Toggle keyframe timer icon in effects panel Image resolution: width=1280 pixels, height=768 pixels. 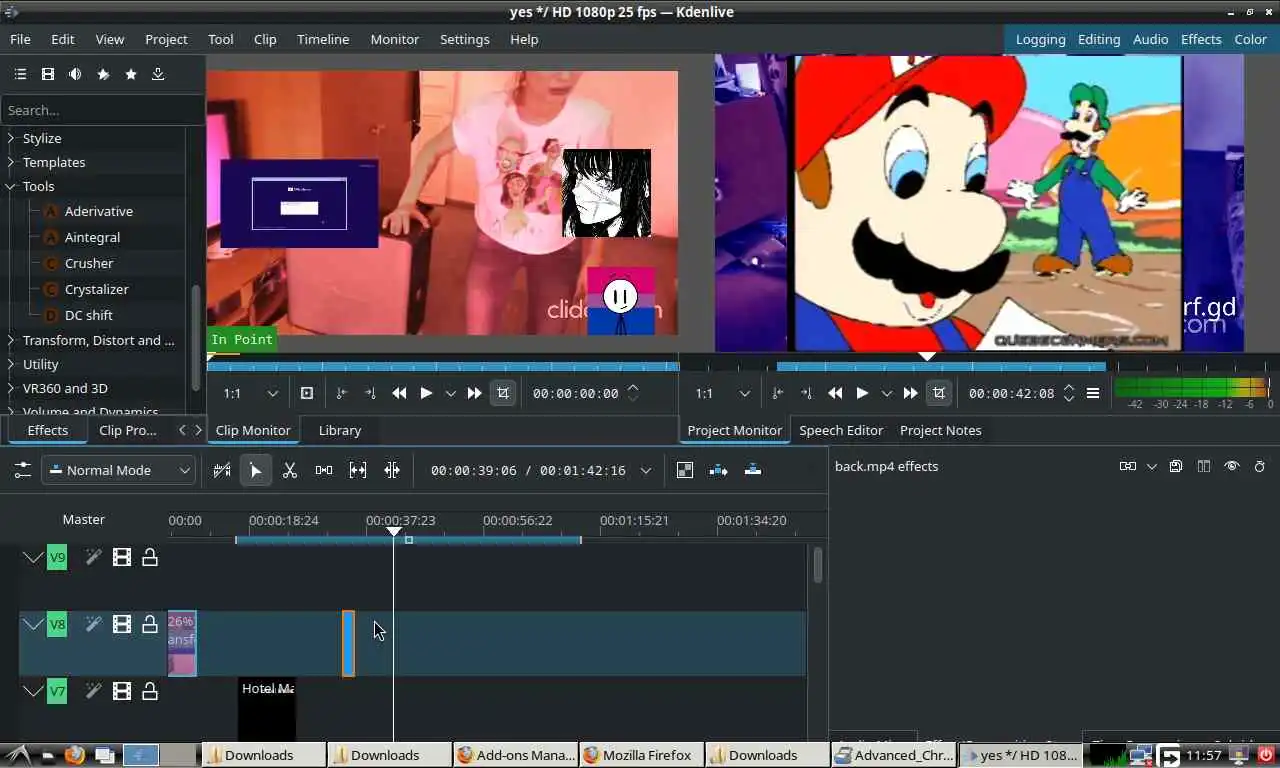pos(1260,466)
